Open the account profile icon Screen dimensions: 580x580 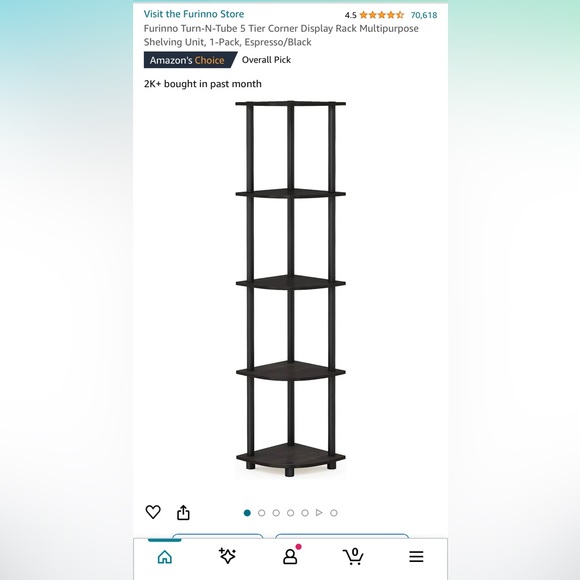(290, 556)
